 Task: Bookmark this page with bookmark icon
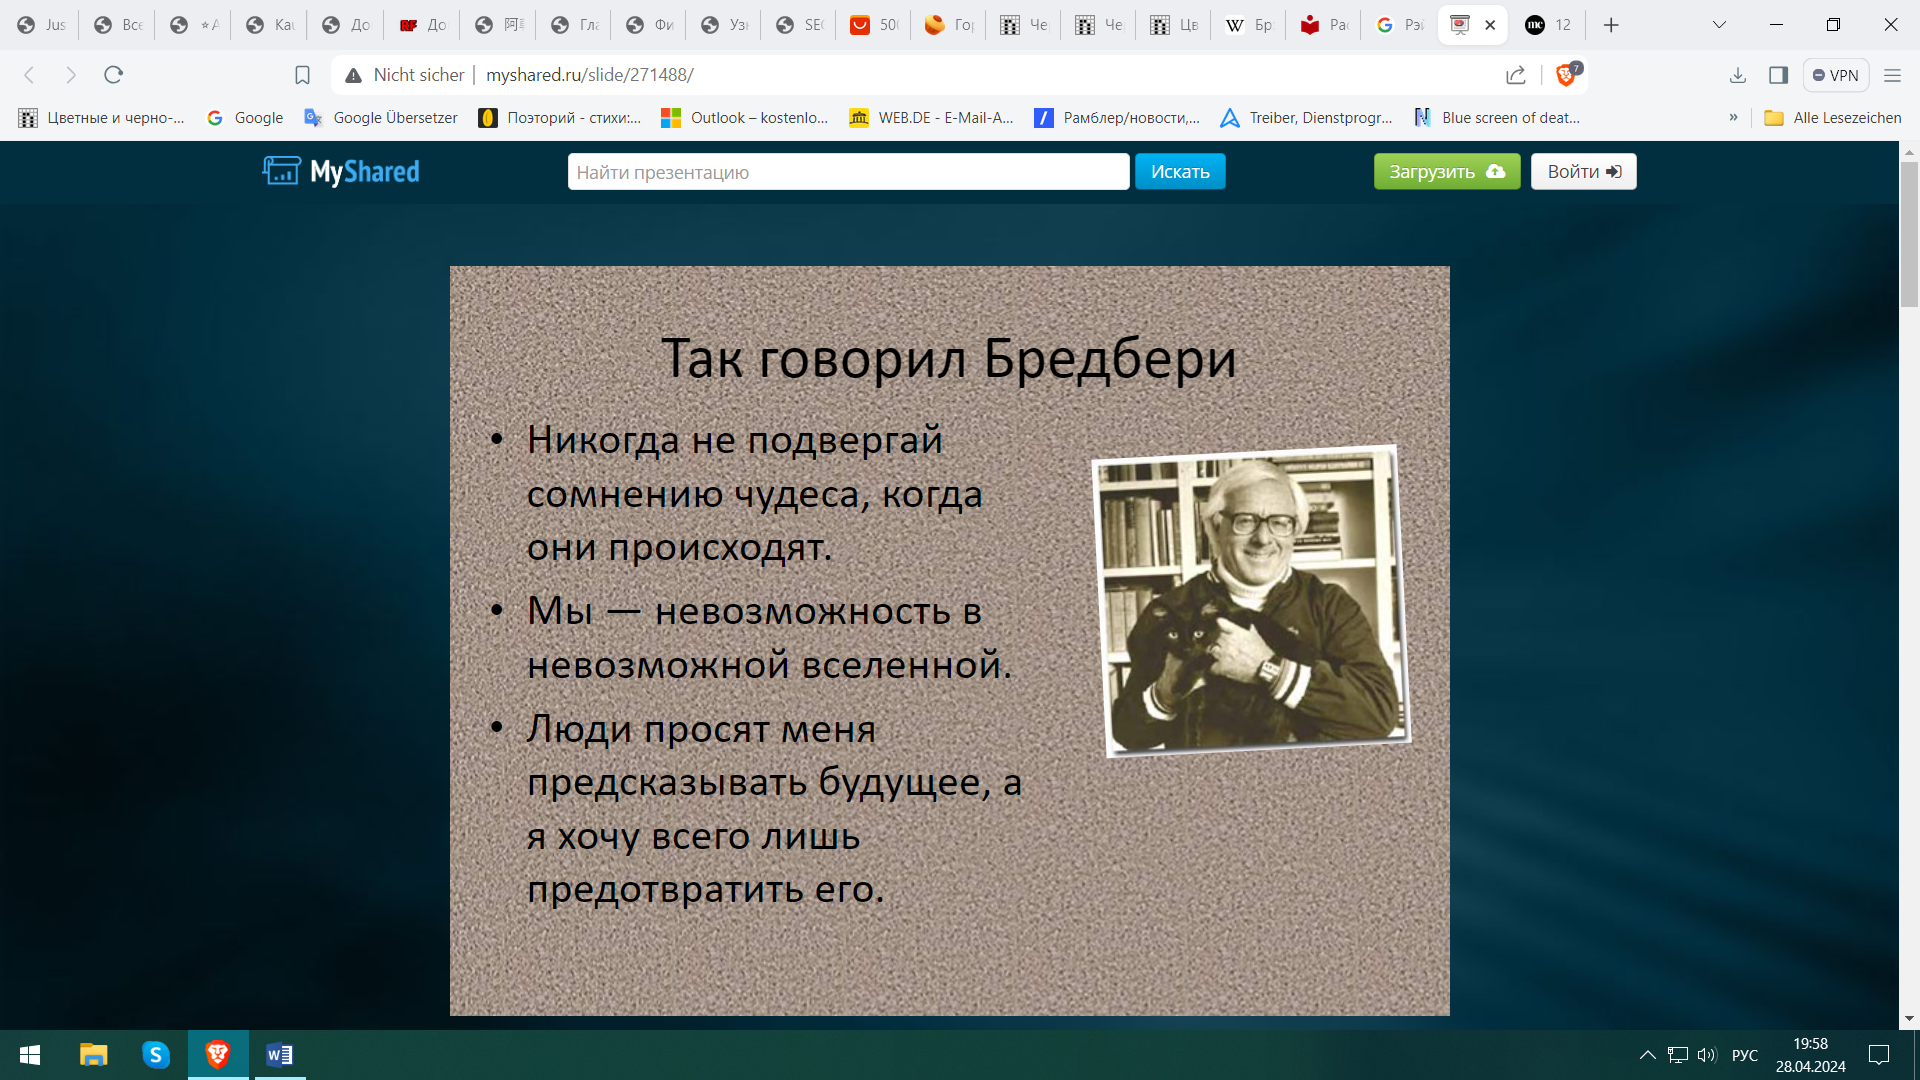(302, 75)
